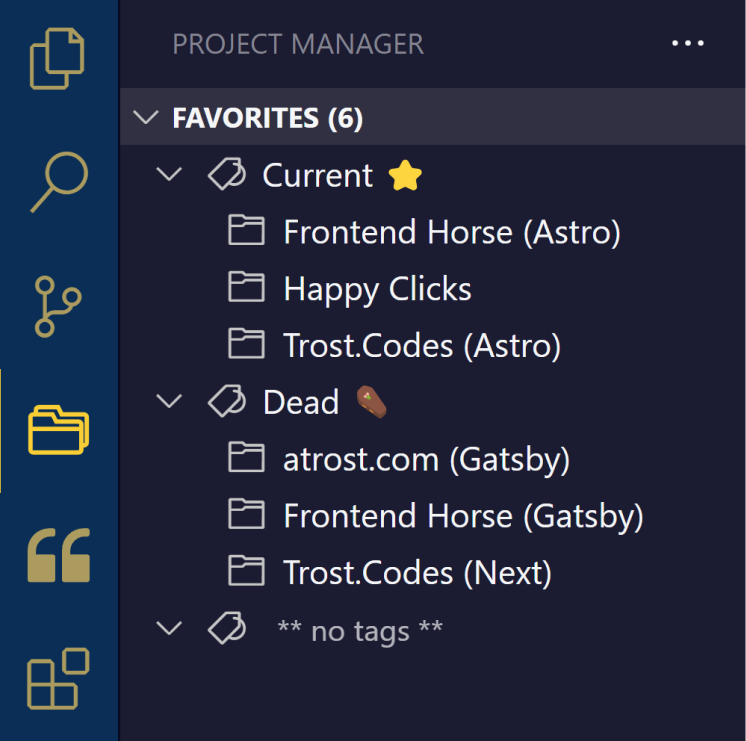746x741 pixels.
Task: Open the Explorer view icon
Action: coord(57,59)
